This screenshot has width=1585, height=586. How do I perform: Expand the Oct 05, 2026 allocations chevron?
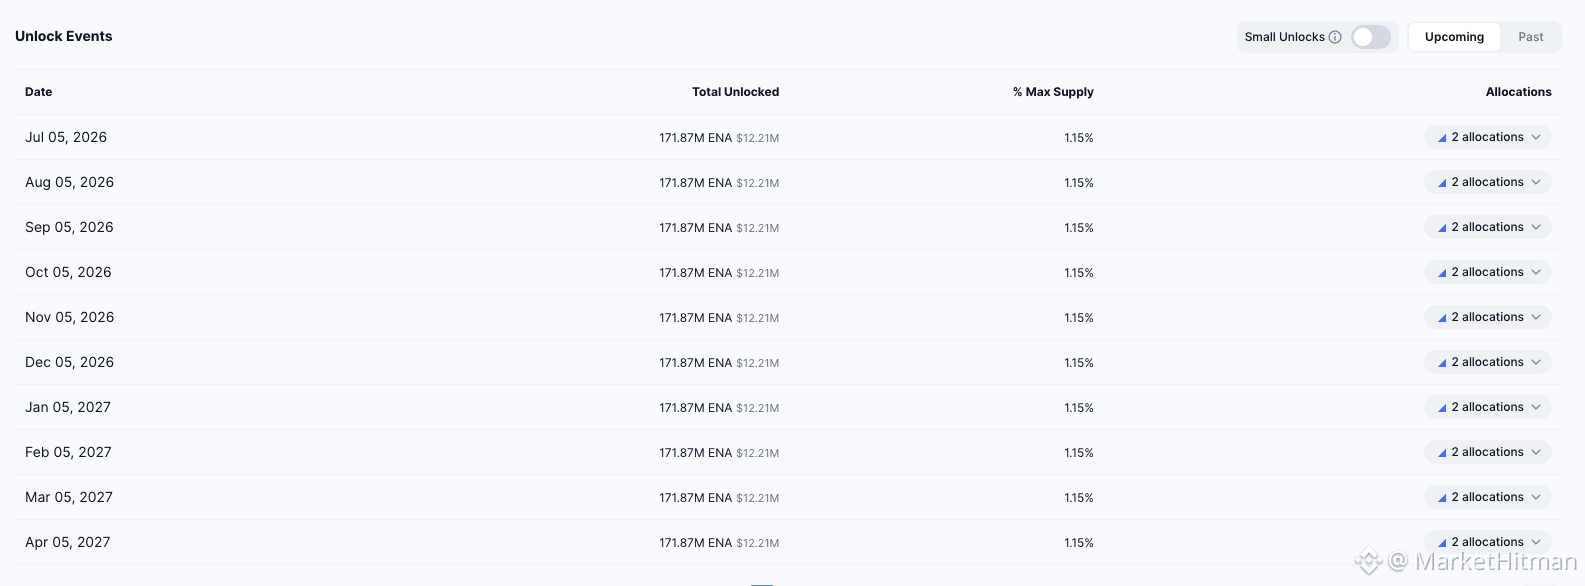[x=1536, y=272]
